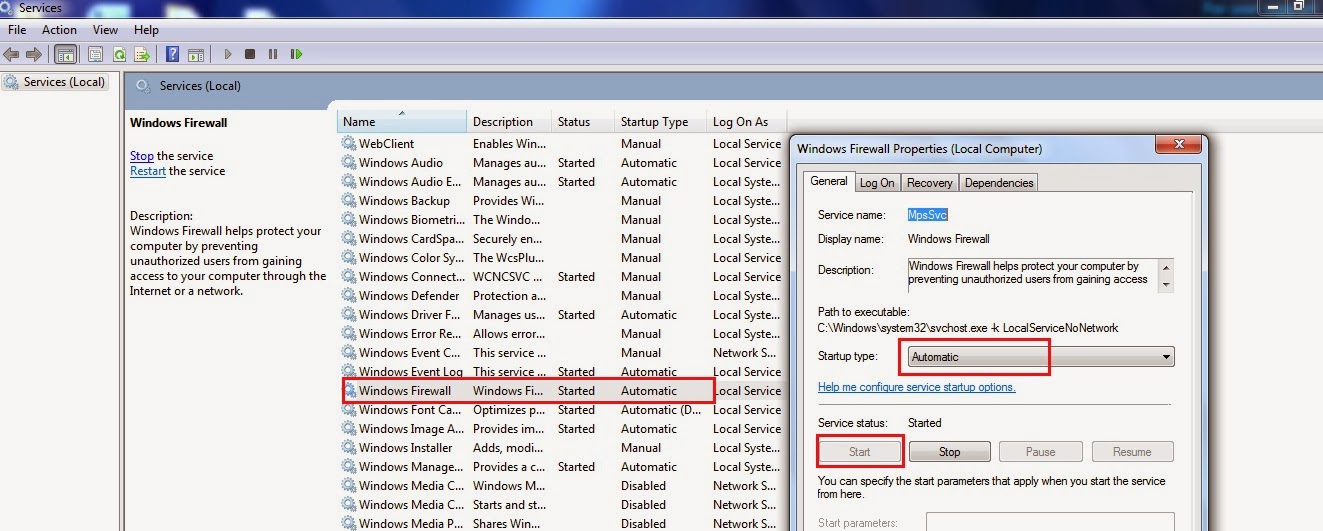Select Services (Local) in the console tree

point(55,82)
